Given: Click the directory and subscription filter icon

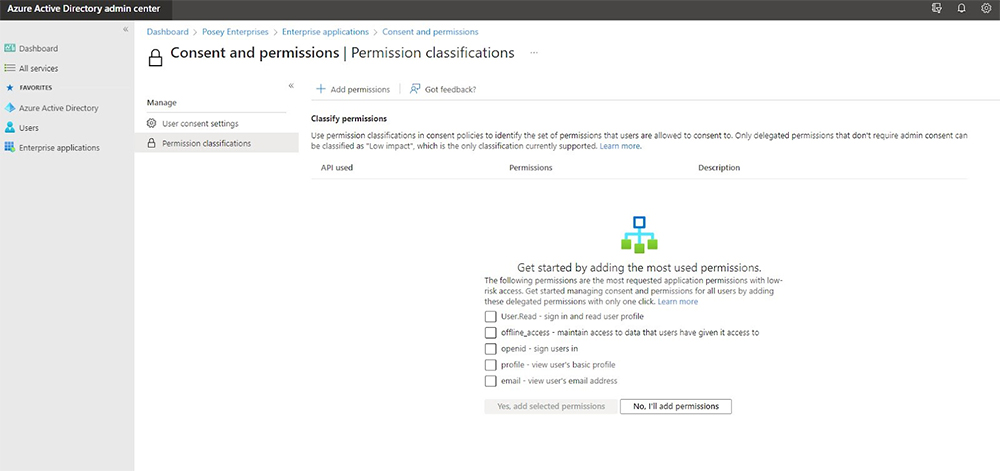Looking at the screenshot, I should (937, 8).
